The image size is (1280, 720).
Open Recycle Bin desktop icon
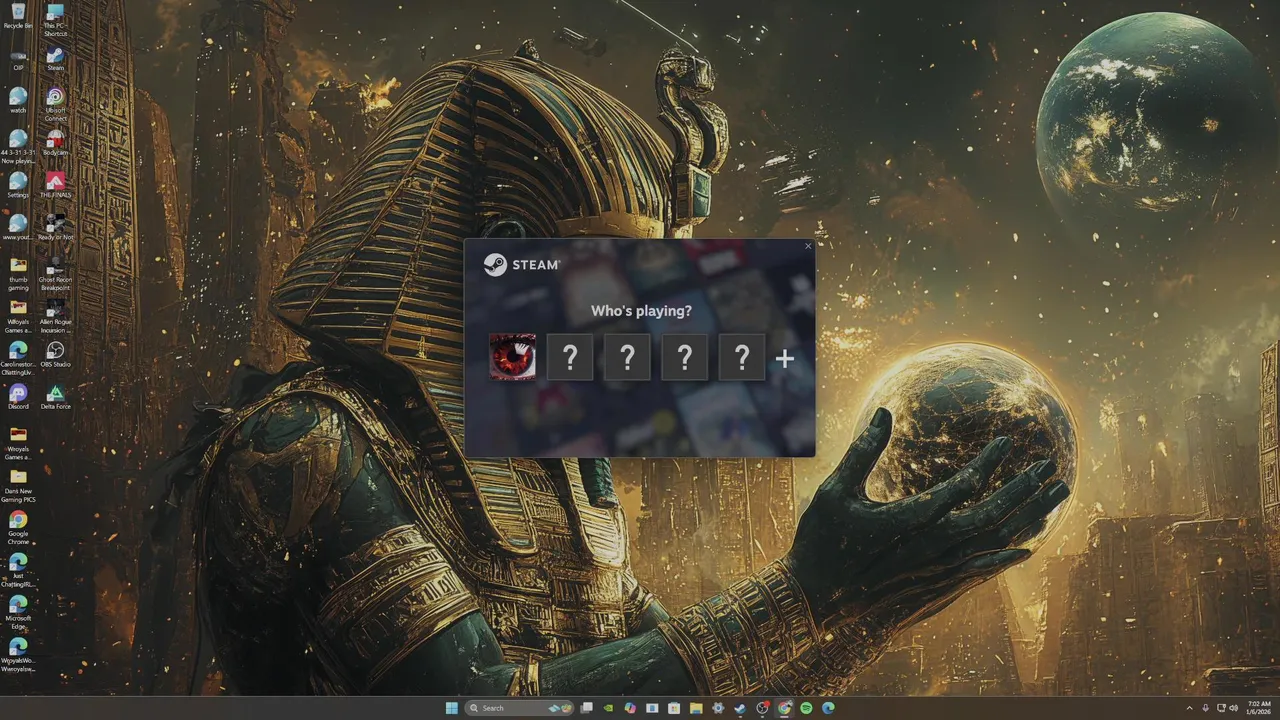coord(18,15)
